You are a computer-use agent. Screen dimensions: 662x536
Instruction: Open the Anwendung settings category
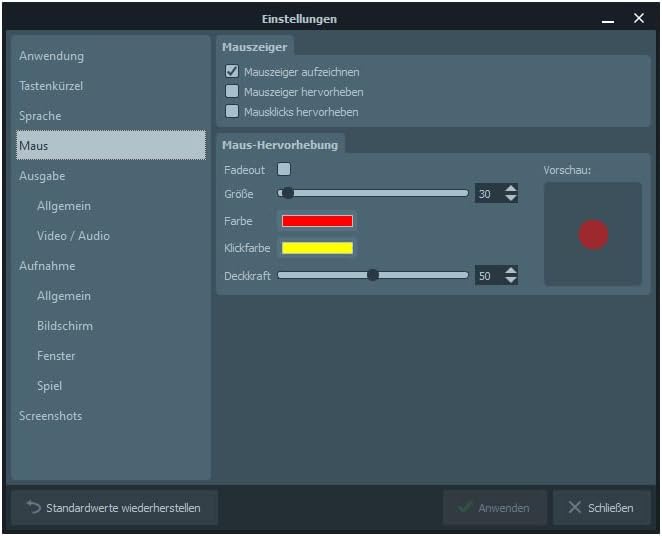point(111,56)
